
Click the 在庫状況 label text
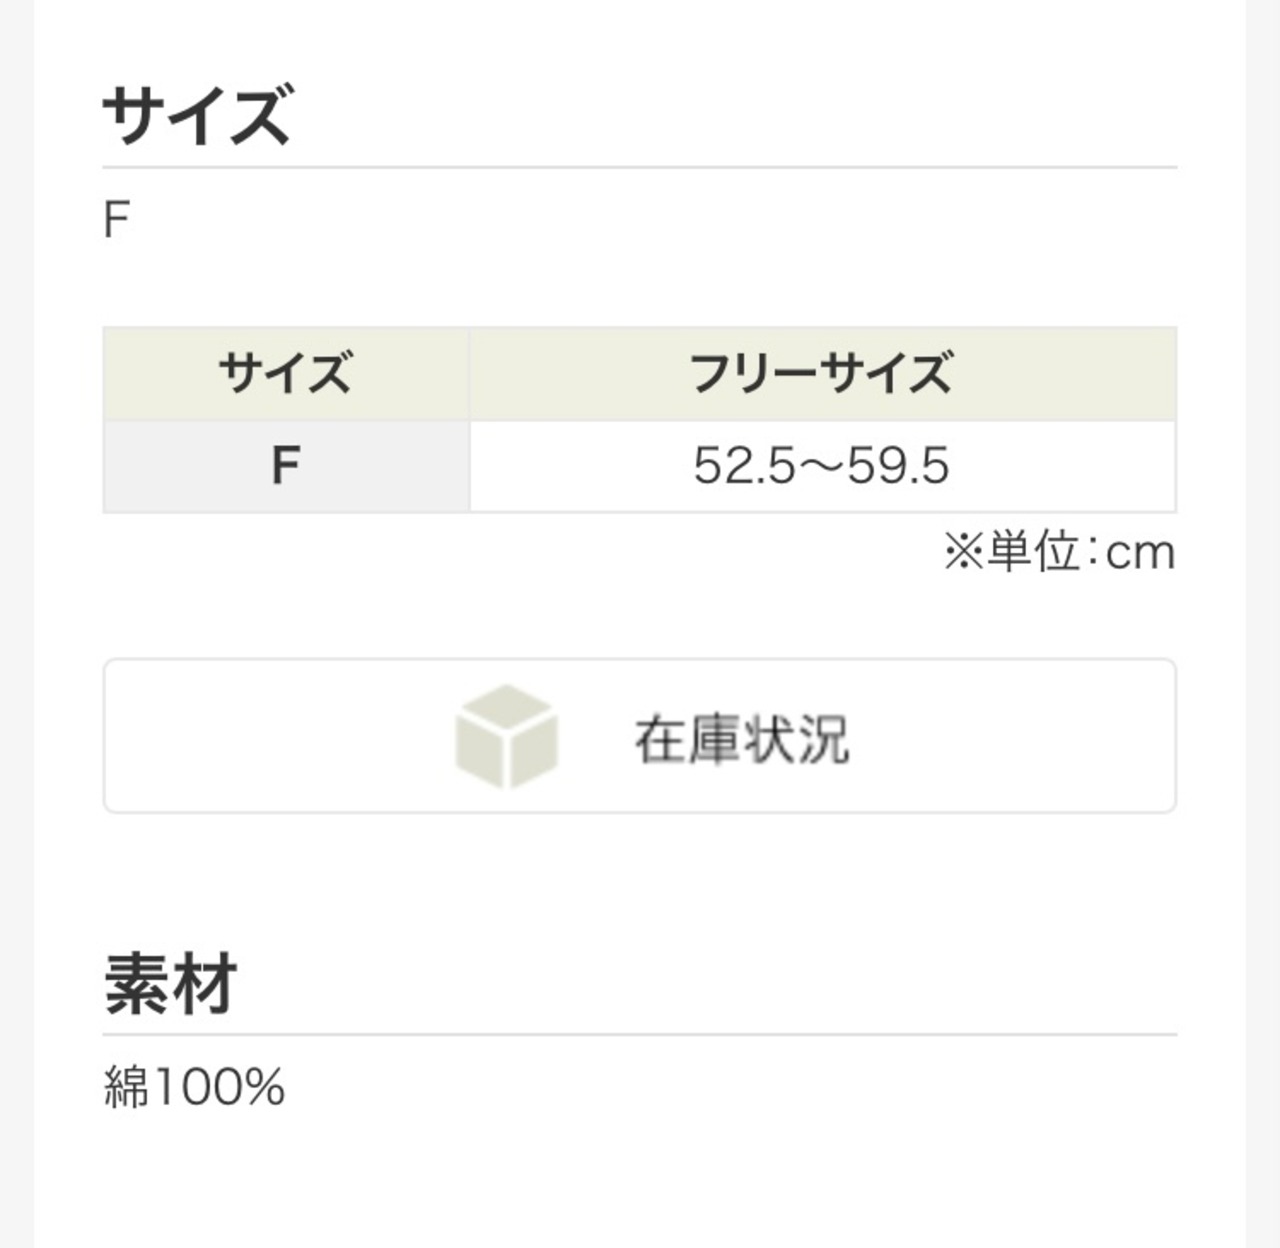coord(742,739)
